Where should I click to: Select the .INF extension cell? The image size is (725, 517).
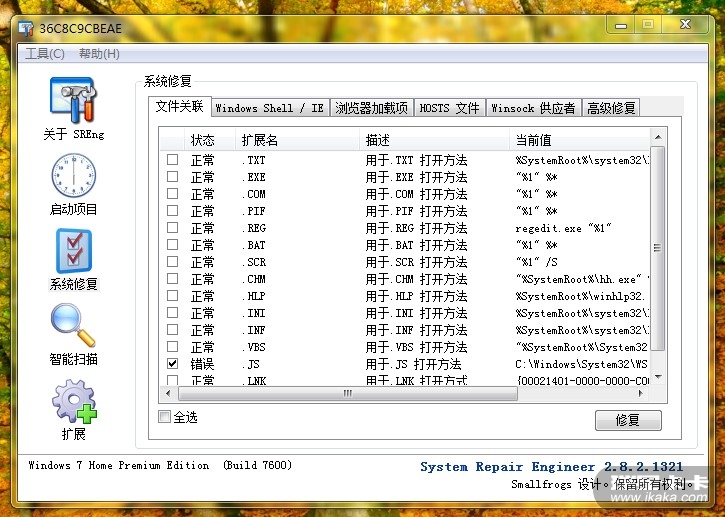pos(254,330)
